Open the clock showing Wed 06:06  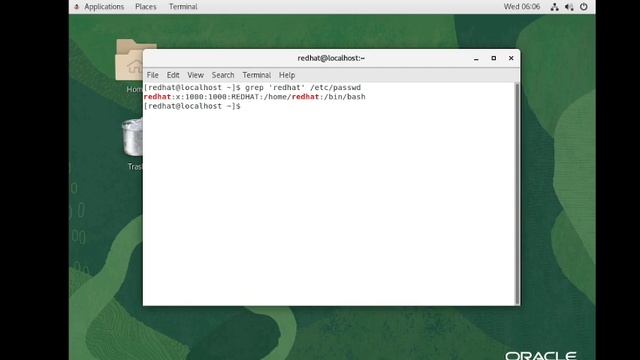521,7
